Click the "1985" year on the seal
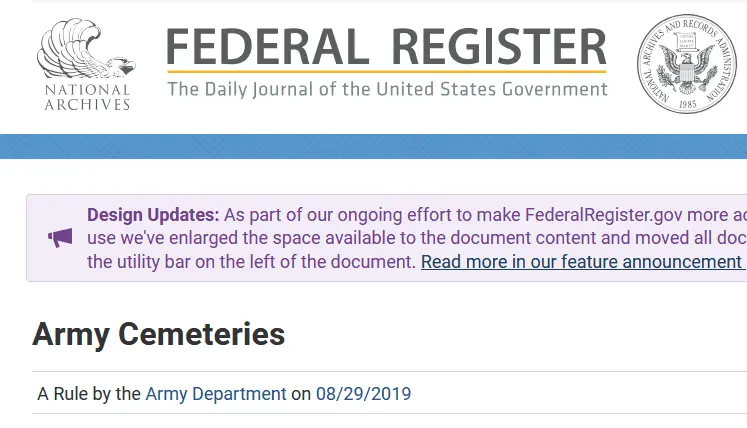Screen dimensions: 747x428 686,102
